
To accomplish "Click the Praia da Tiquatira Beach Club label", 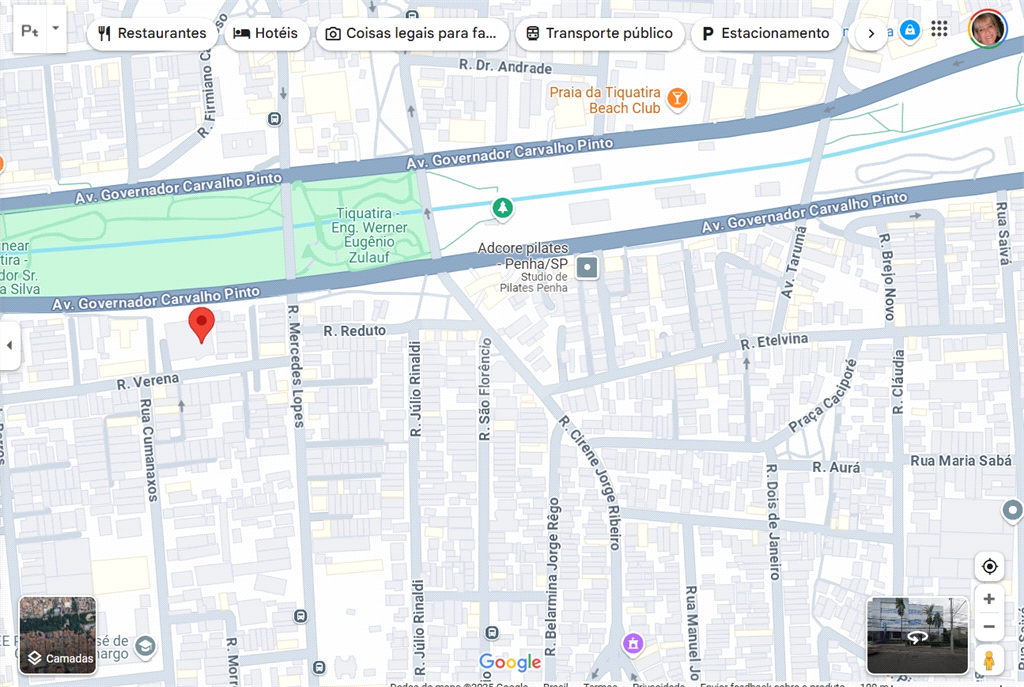I will pos(605,100).
